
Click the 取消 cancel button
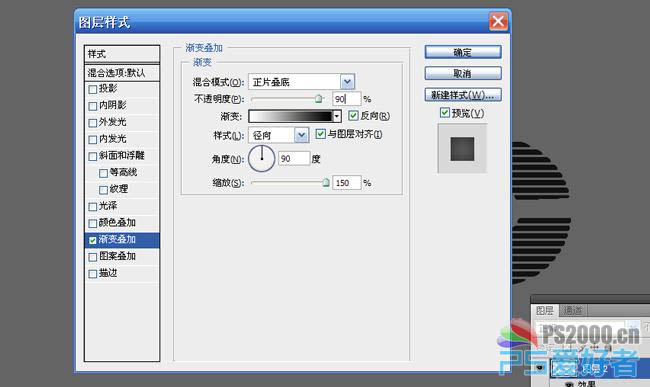[x=463, y=73]
